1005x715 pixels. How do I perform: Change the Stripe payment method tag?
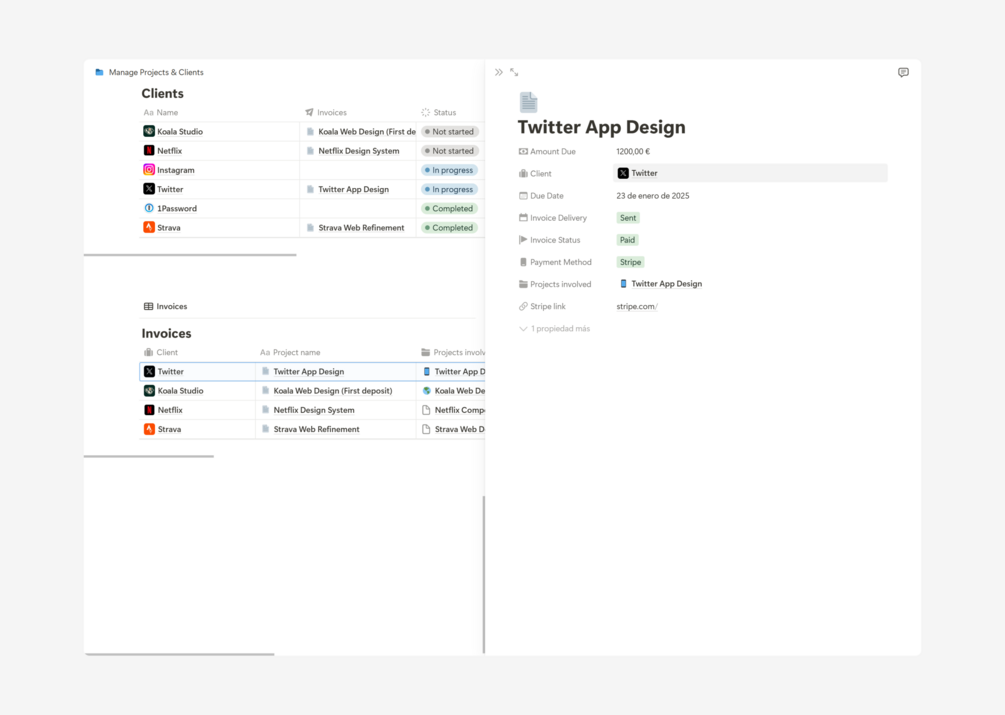click(631, 262)
